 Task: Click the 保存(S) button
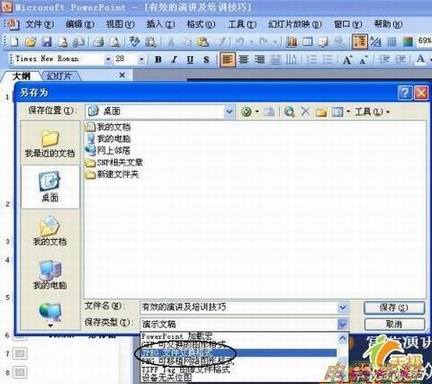click(394, 307)
